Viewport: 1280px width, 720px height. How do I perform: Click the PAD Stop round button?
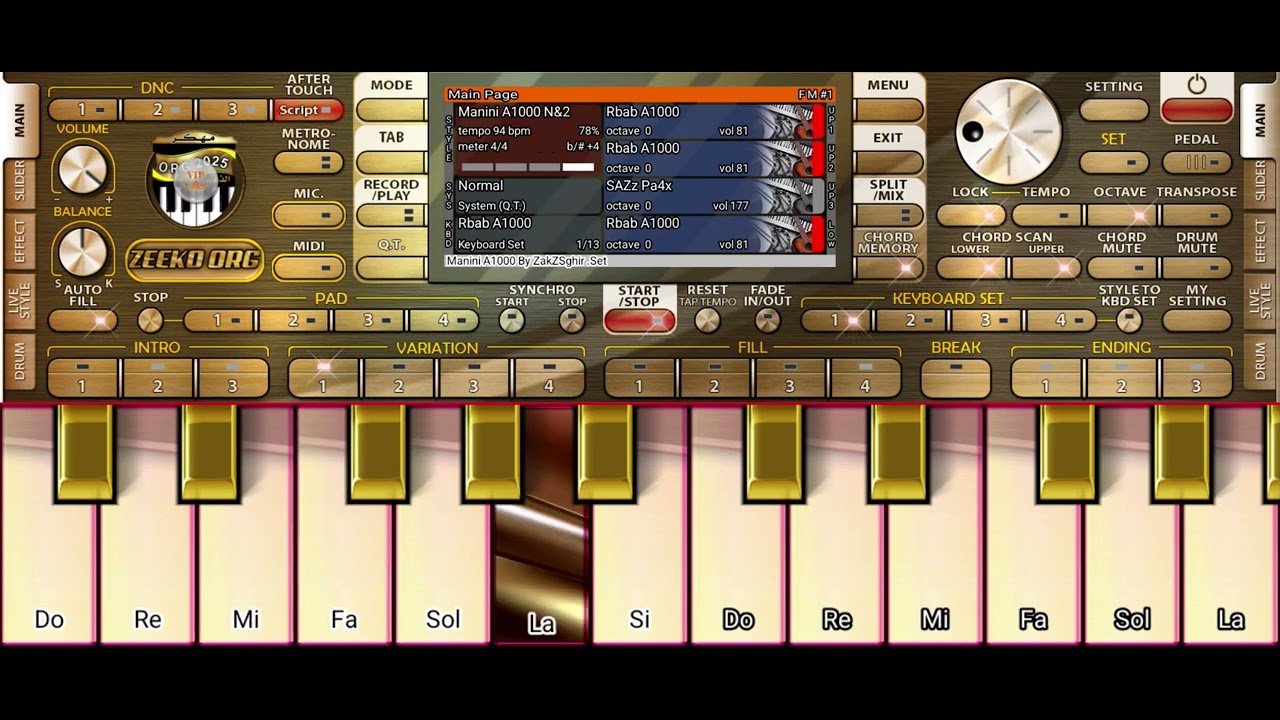coord(150,320)
